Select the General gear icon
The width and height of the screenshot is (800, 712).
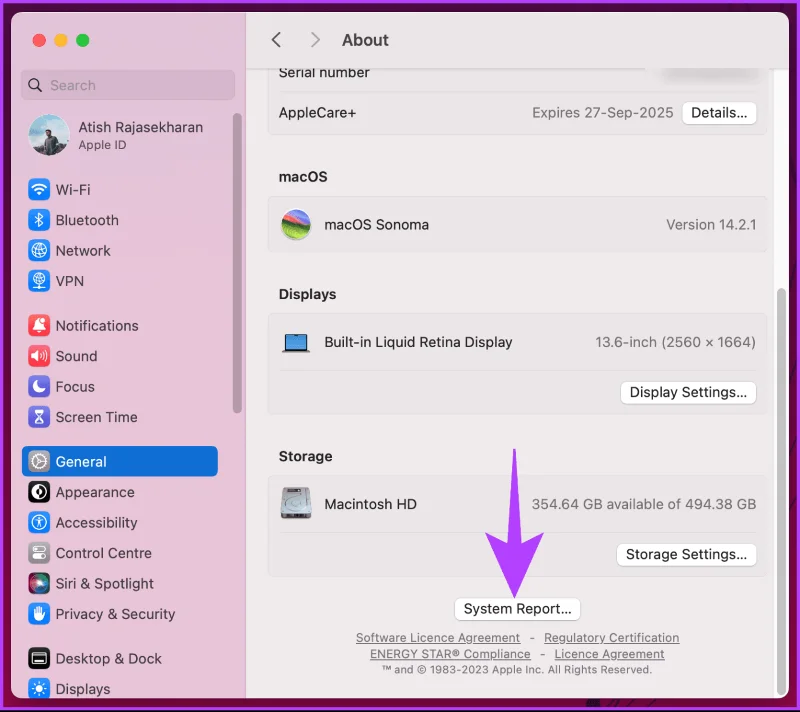pos(39,461)
